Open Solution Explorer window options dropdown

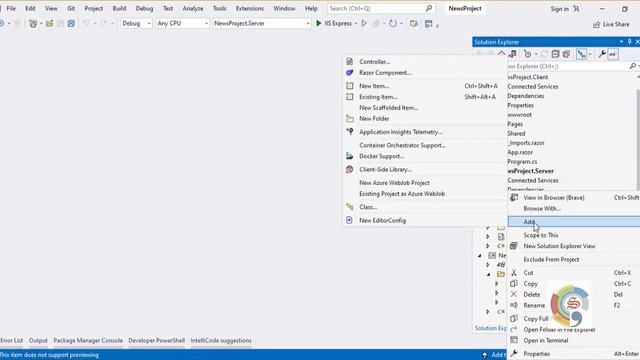pyautogui.click(x=621, y=42)
